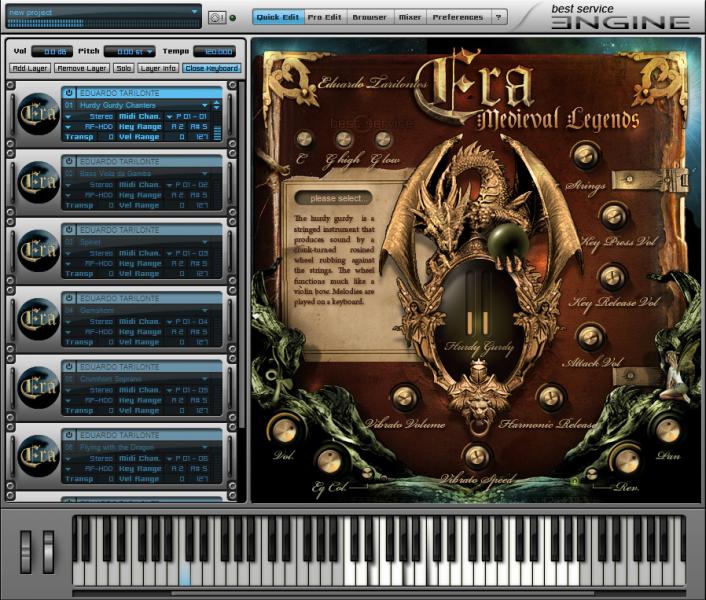The image size is (706, 600).
Task: Click the Strings knob
Action: pos(586,156)
